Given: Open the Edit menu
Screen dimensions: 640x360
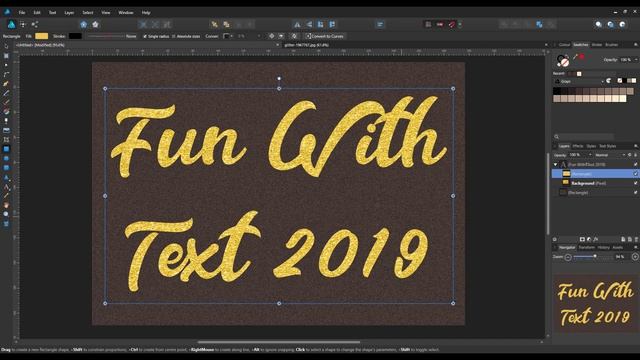Looking at the screenshot, I should (37, 13).
